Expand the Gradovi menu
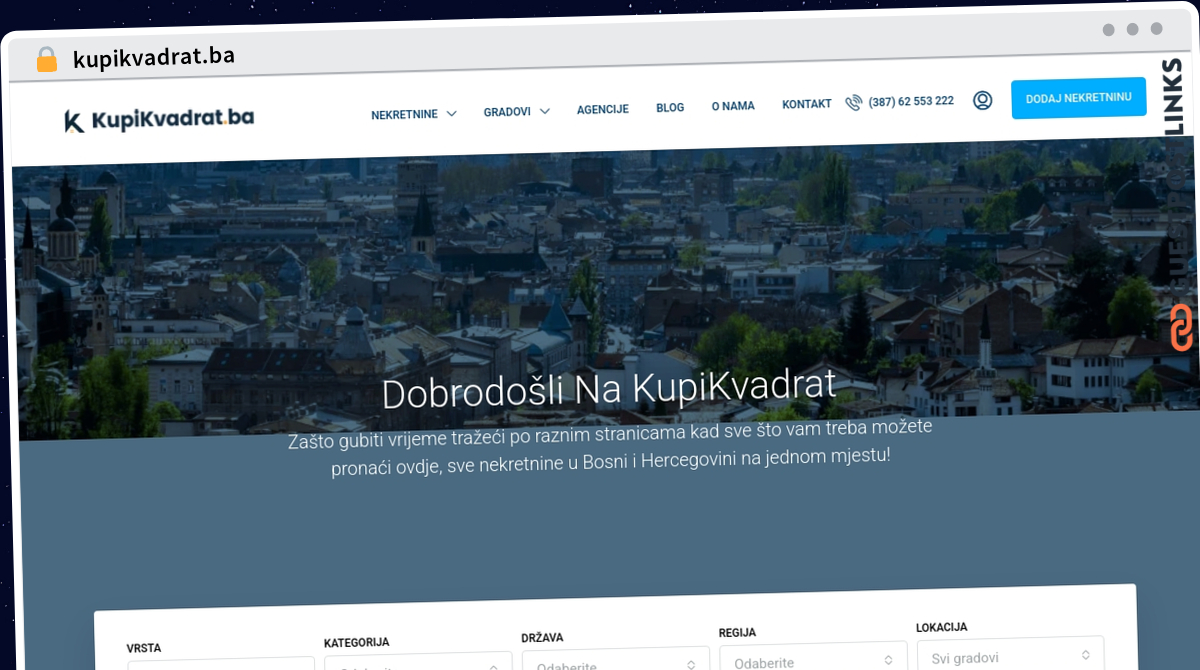Image resolution: width=1200 pixels, height=670 pixels. [x=516, y=112]
